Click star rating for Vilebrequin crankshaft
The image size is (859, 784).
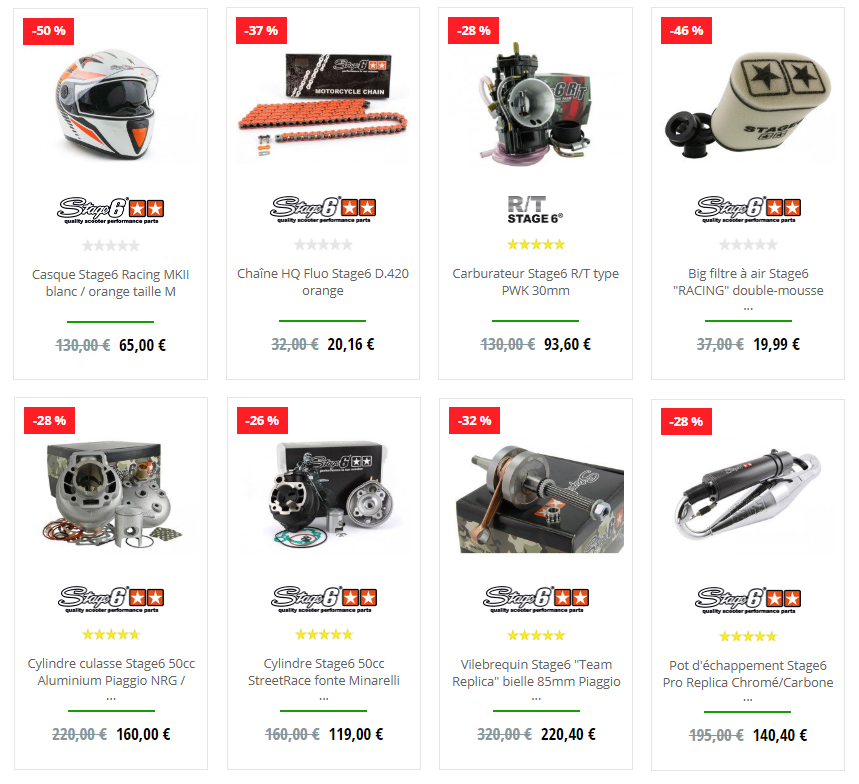click(536, 636)
